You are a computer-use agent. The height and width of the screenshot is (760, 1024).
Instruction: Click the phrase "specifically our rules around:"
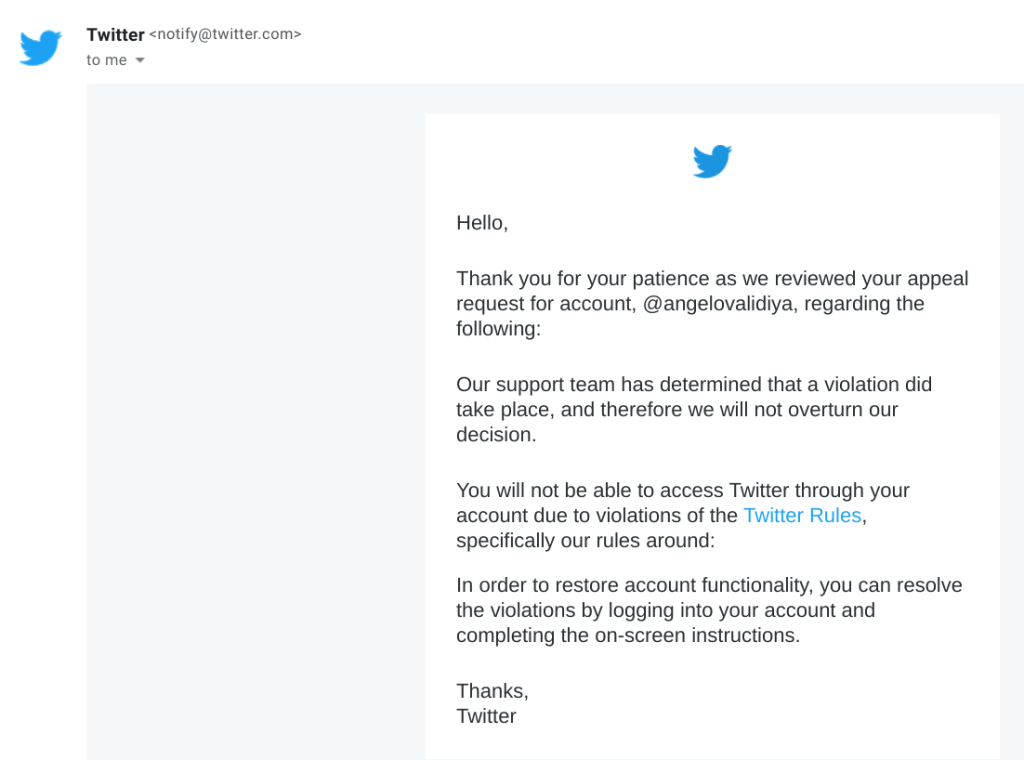click(x=586, y=541)
